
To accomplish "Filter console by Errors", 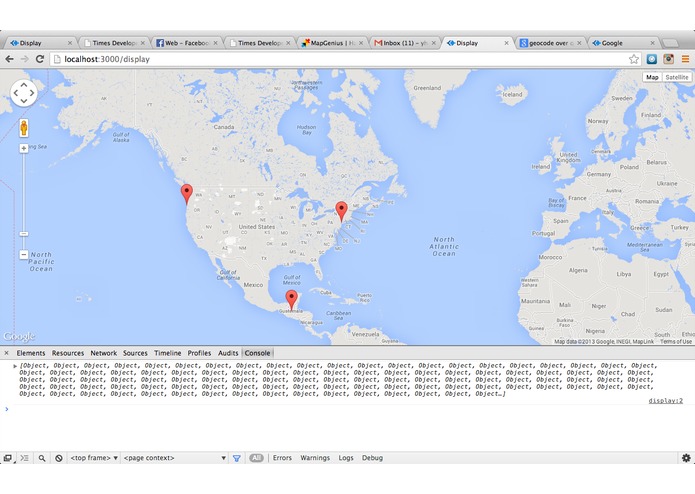I will (282, 458).
